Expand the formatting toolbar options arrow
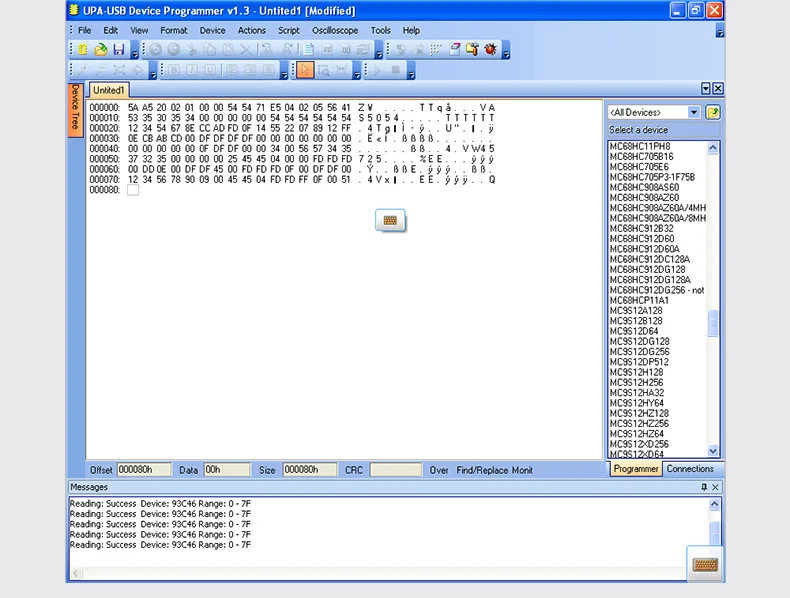 [284, 72]
